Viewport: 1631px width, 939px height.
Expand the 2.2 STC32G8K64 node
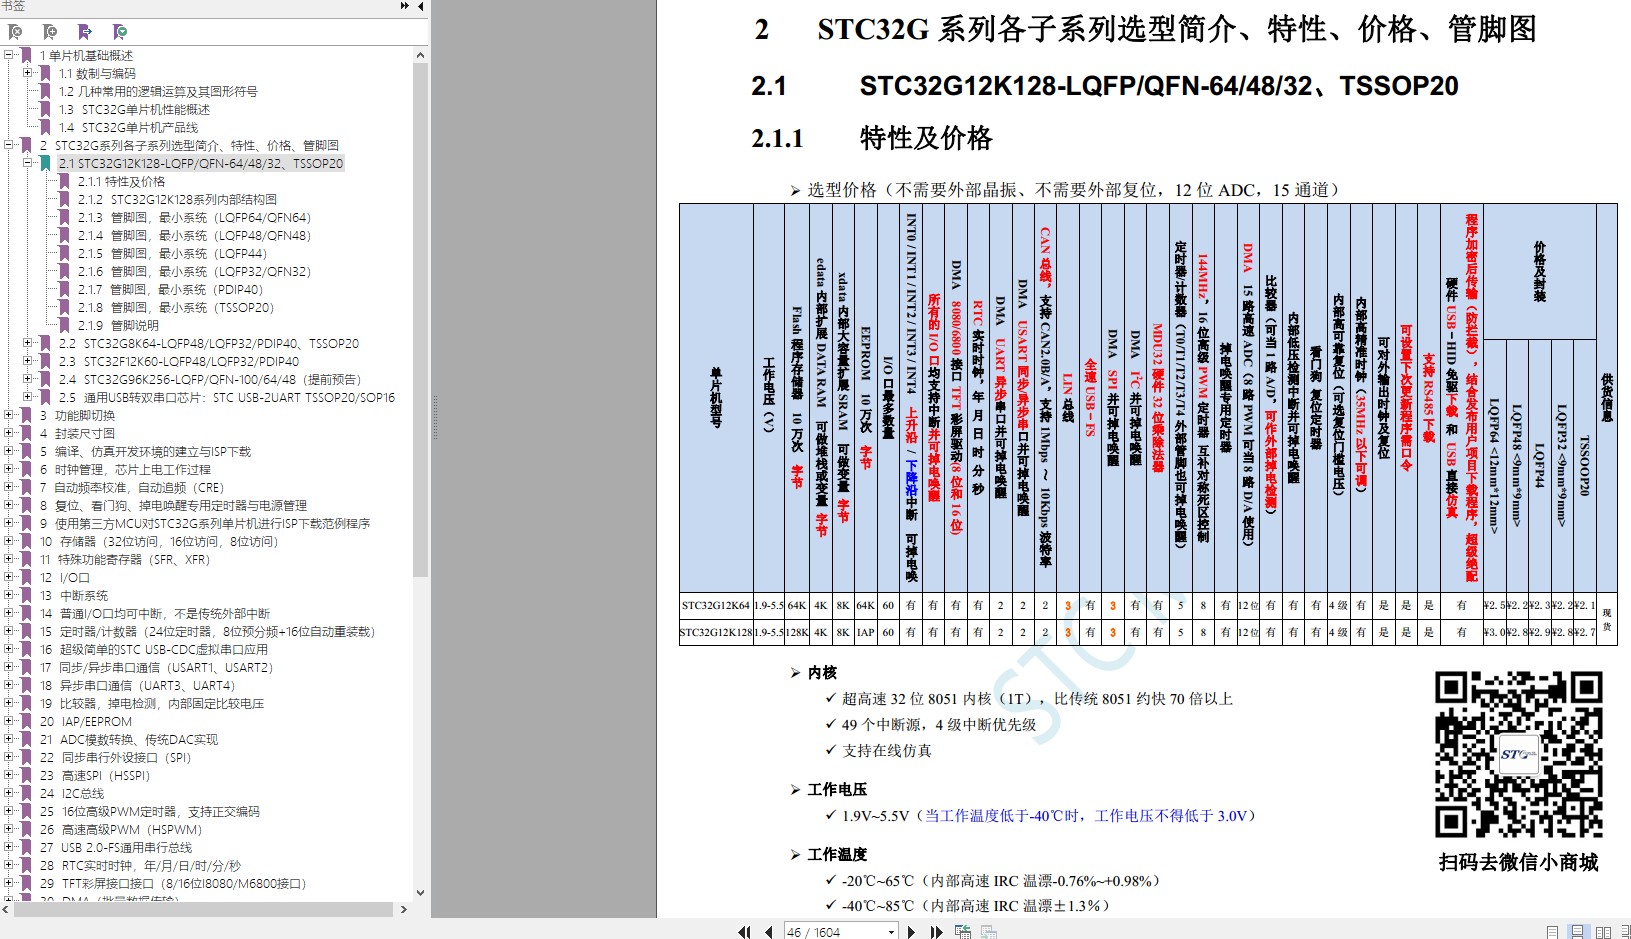click(28, 343)
